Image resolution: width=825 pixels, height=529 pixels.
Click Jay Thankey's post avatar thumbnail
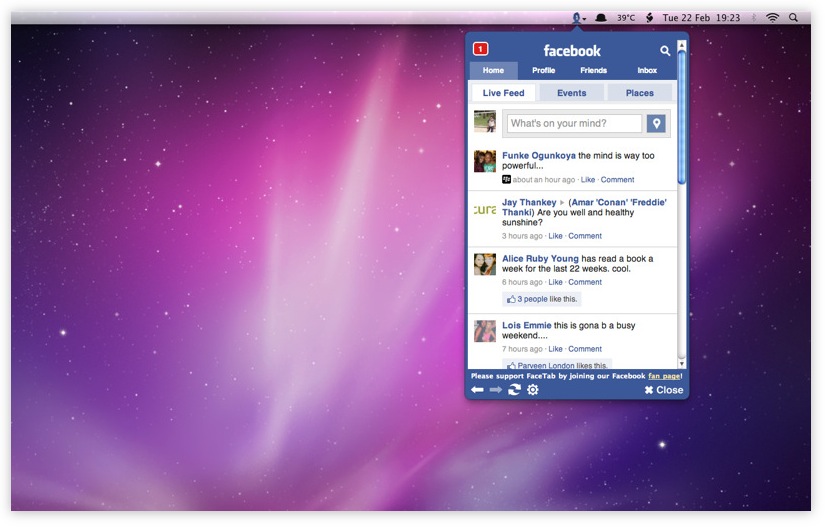[485, 209]
